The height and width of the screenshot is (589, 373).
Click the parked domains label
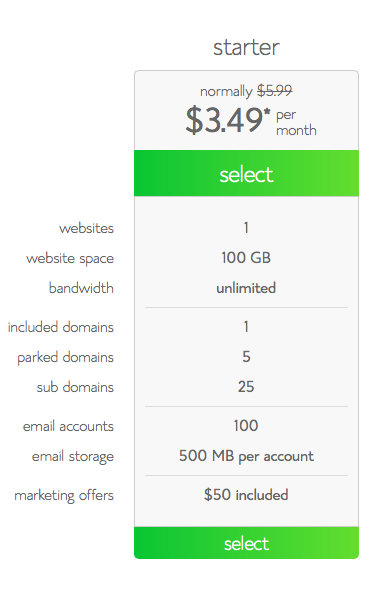[x=65, y=357]
